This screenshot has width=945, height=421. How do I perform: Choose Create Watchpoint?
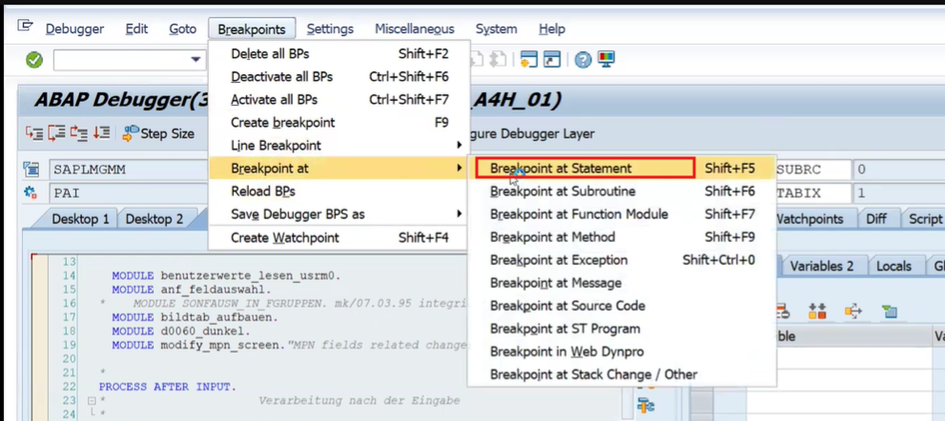(339, 237)
